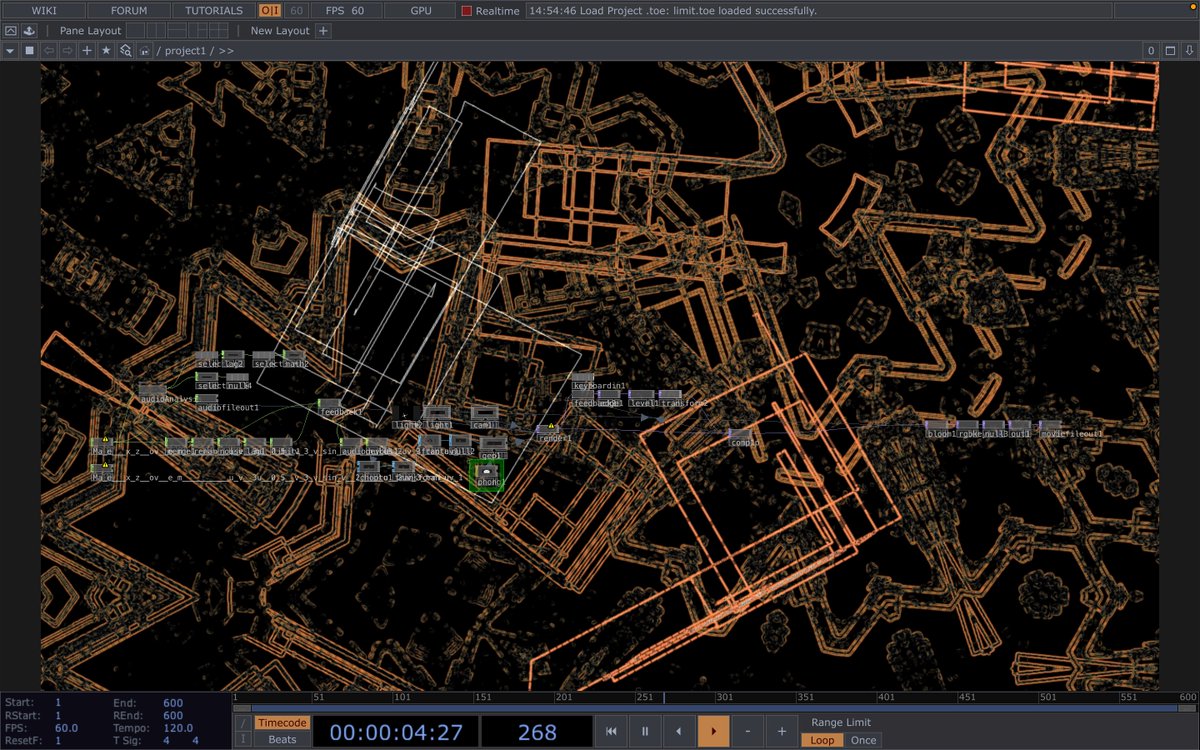
Task: Jump to the start of the timeline
Action: [x=612, y=732]
